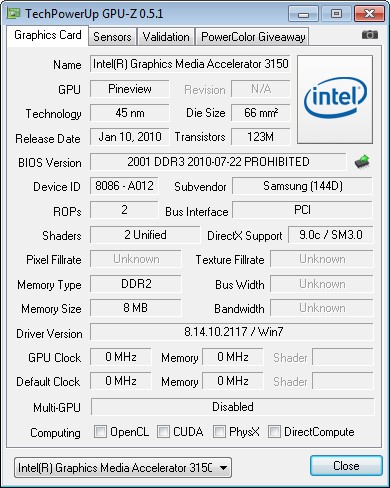Viewport: 390px width, 488px height.
Task: Click the 'DirectX Support' label
Action: click(x=245, y=236)
